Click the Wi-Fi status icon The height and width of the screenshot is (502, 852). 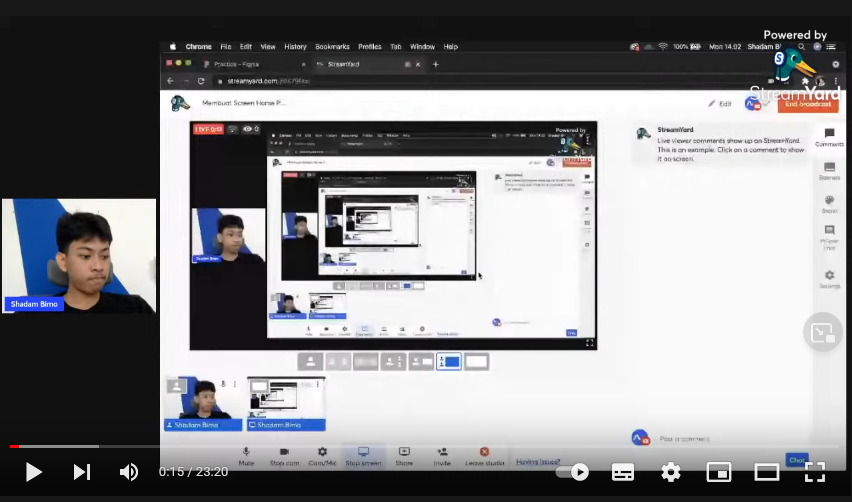click(x=663, y=47)
